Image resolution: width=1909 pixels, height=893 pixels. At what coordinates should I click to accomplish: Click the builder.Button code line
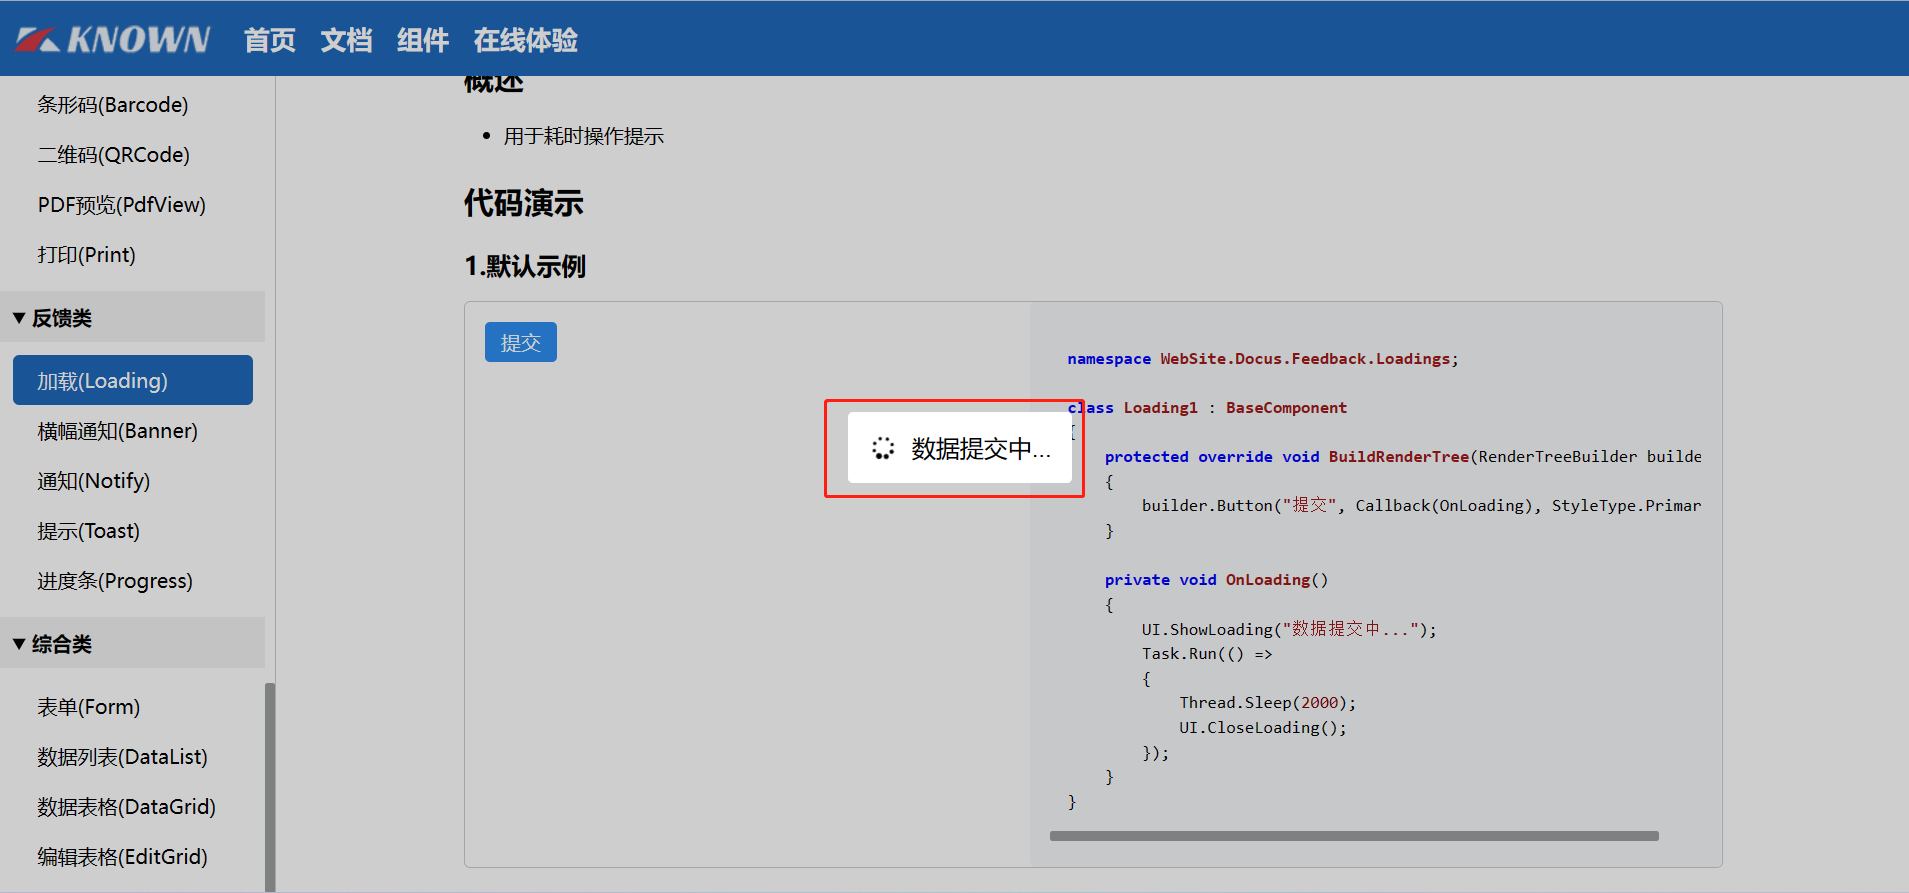pyautogui.click(x=1422, y=506)
